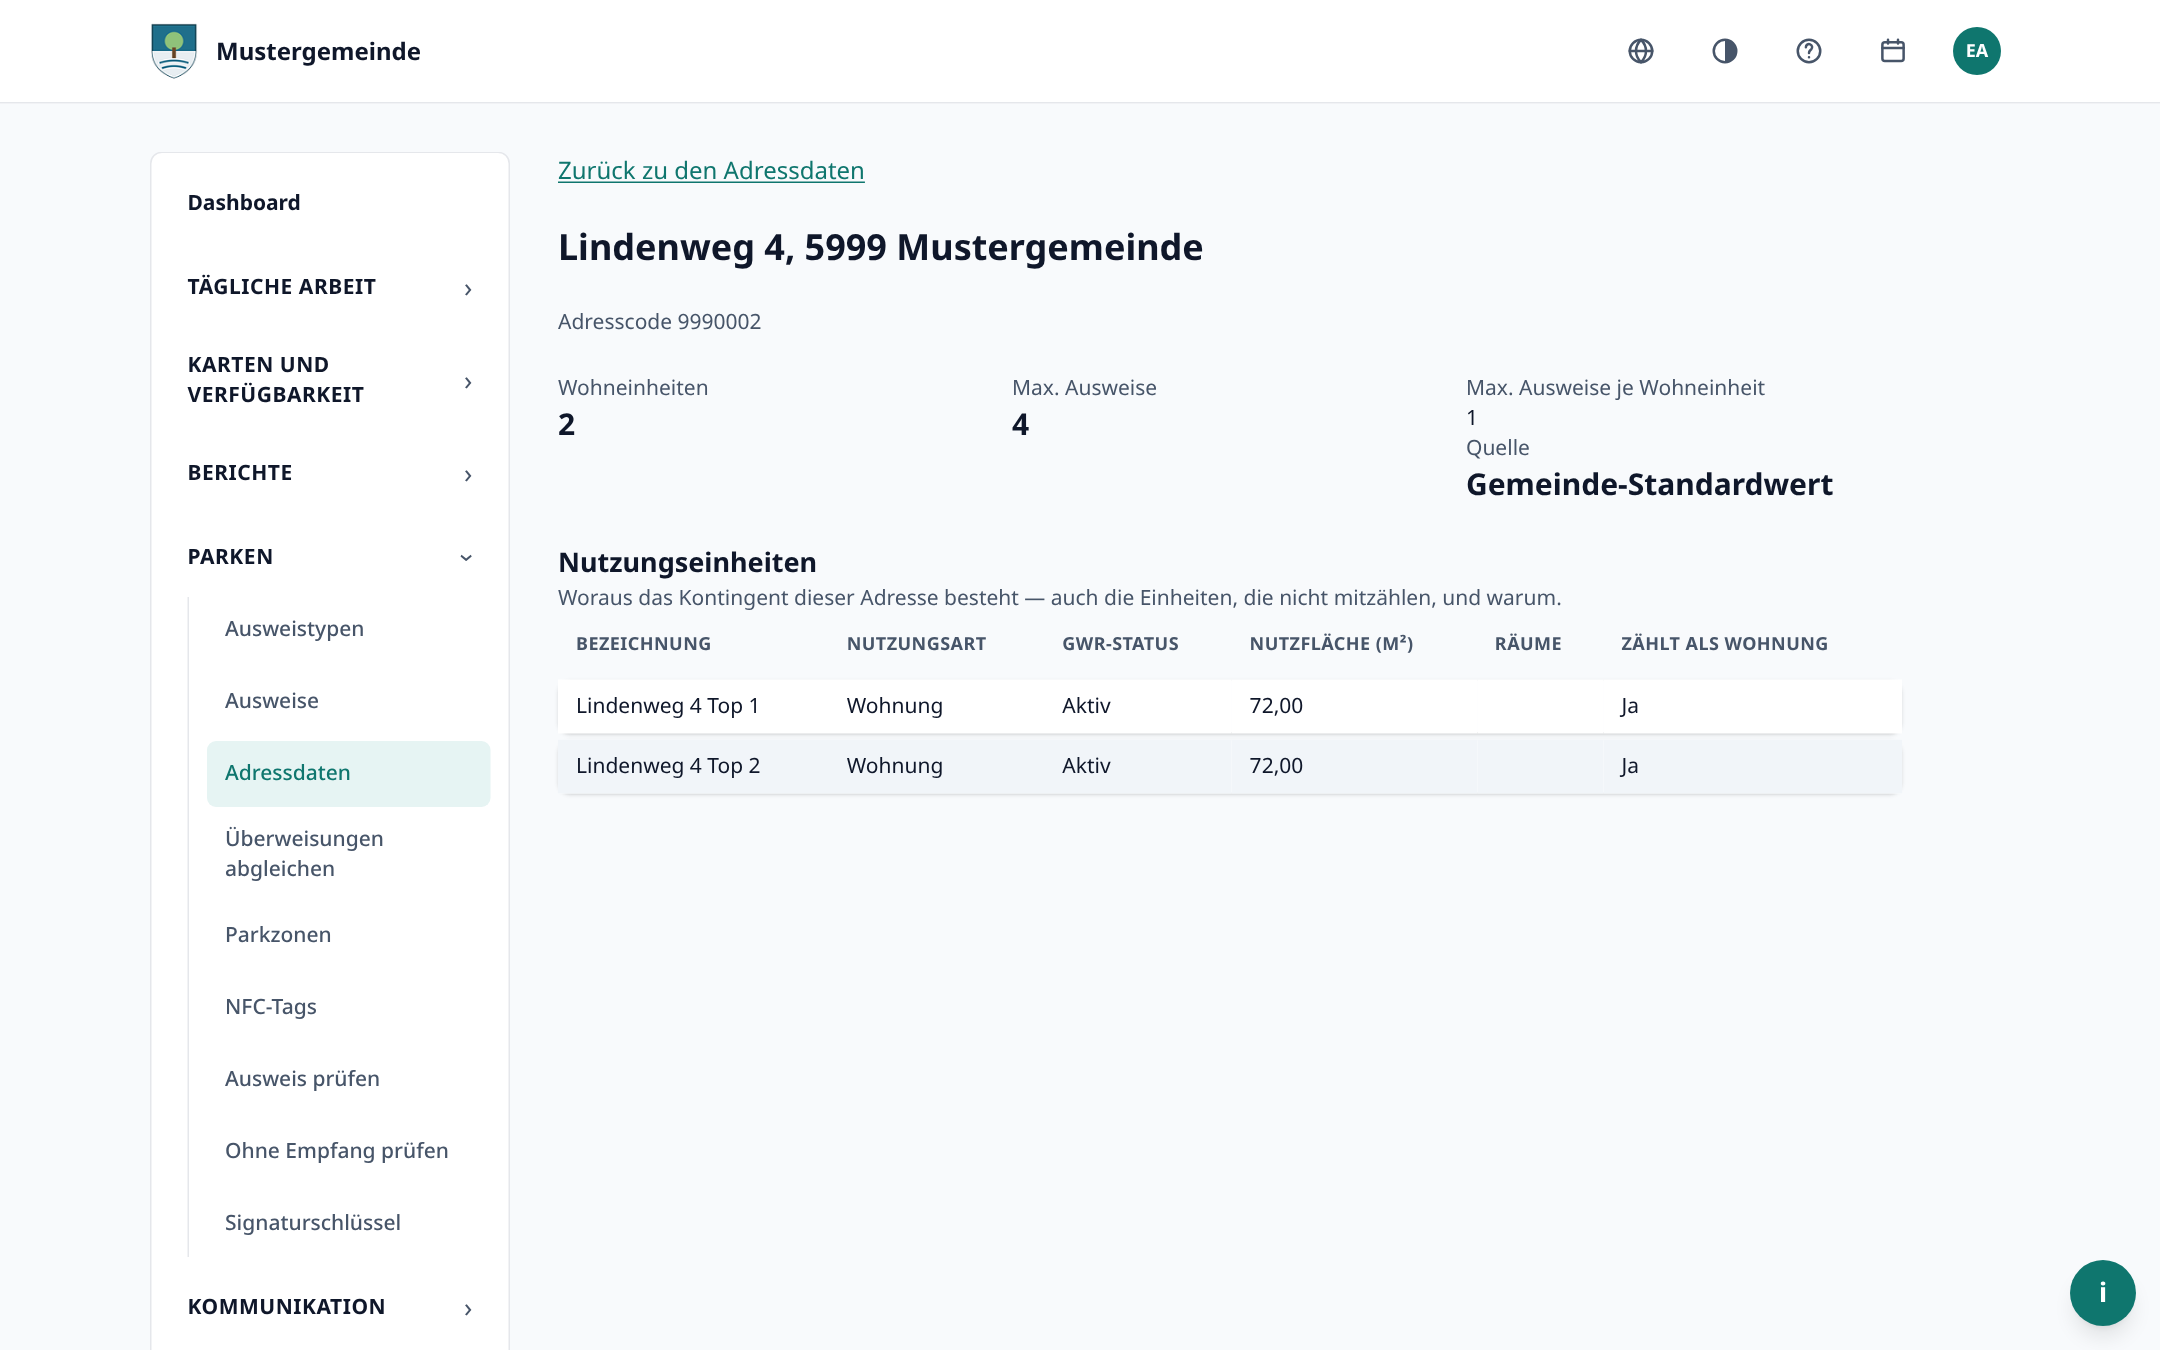Open NFC-Tags sidebar entry
The width and height of the screenshot is (2160, 1350).
pos(271,1007)
